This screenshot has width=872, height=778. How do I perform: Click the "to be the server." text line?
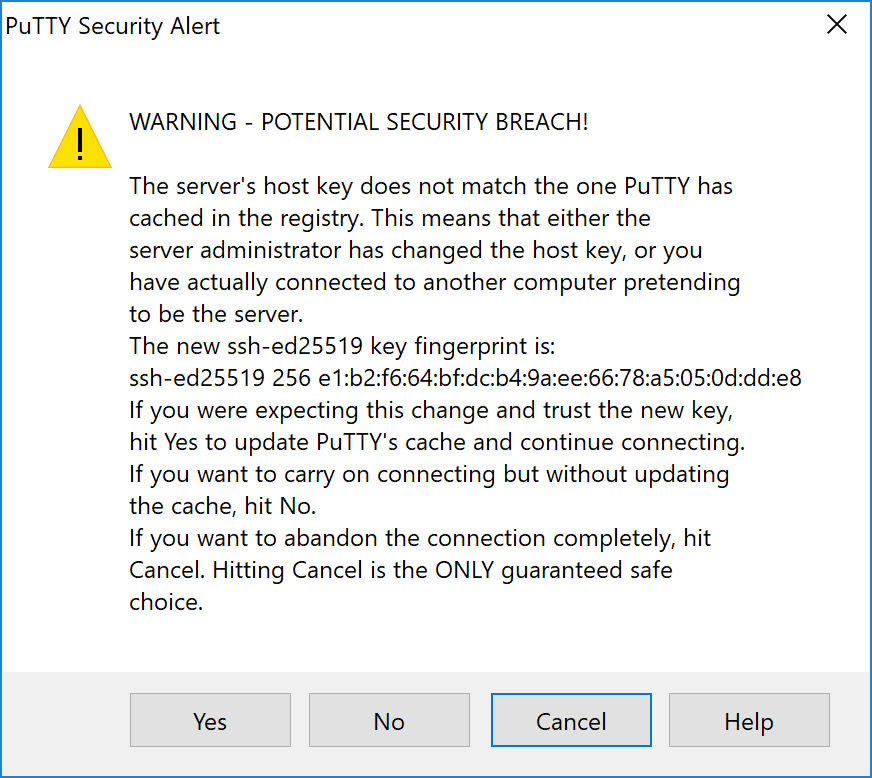coord(216,314)
